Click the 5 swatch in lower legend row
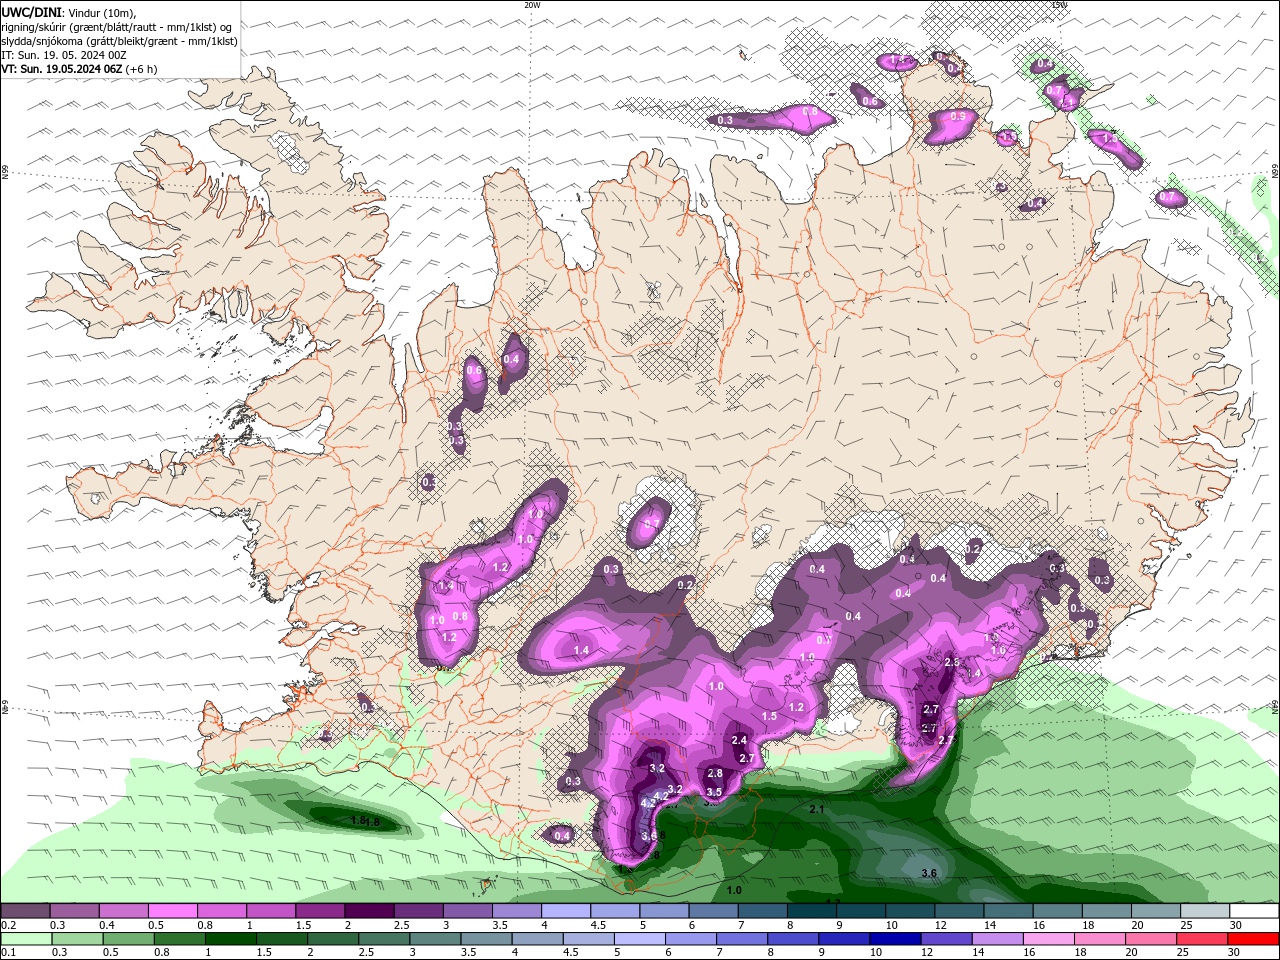Image resolution: width=1280 pixels, height=960 pixels. pyautogui.click(x=639, y=939)
